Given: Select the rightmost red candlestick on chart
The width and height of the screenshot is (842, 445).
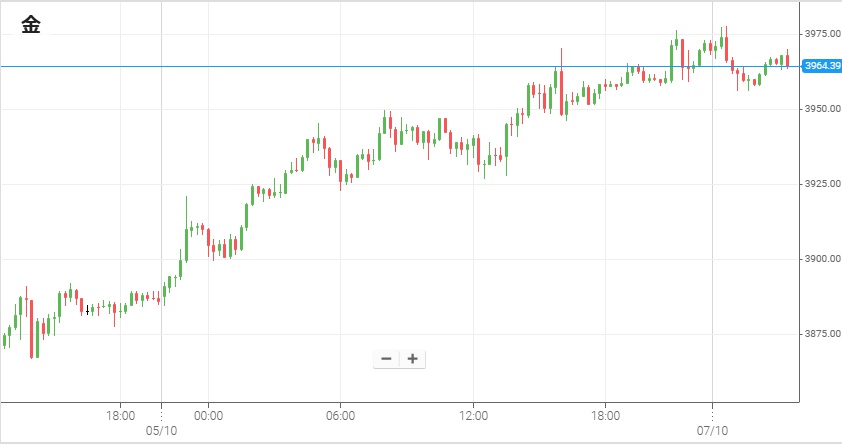Looking at the screenshot, I should [x=788, y=60].
